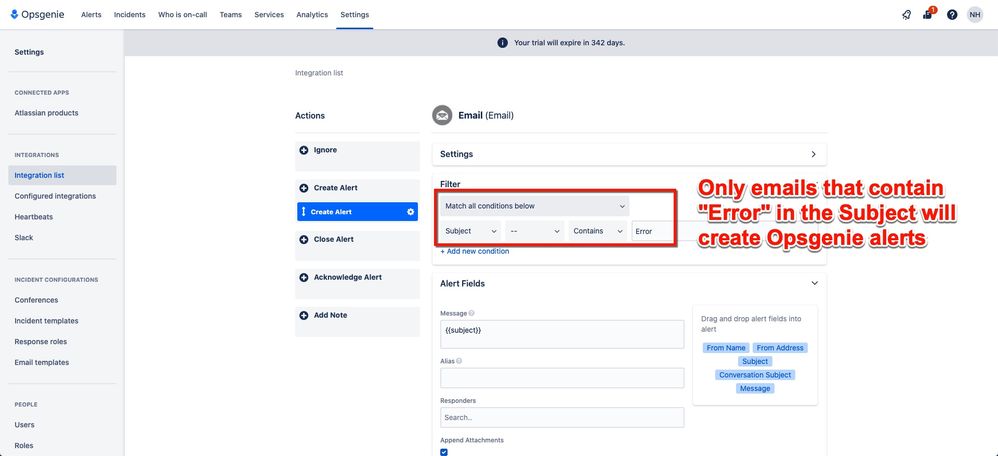Click the Opsgenie logo

(x=37, y=15)
